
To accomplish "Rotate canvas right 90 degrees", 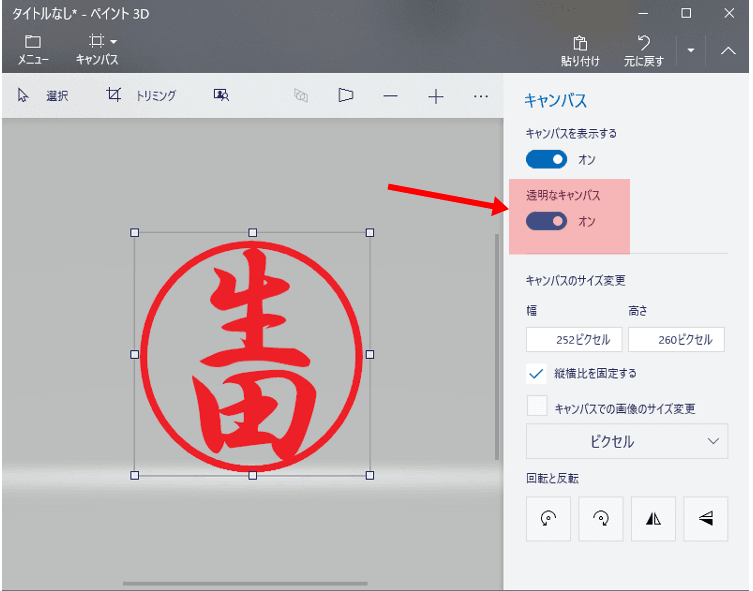I will [601, 518].
